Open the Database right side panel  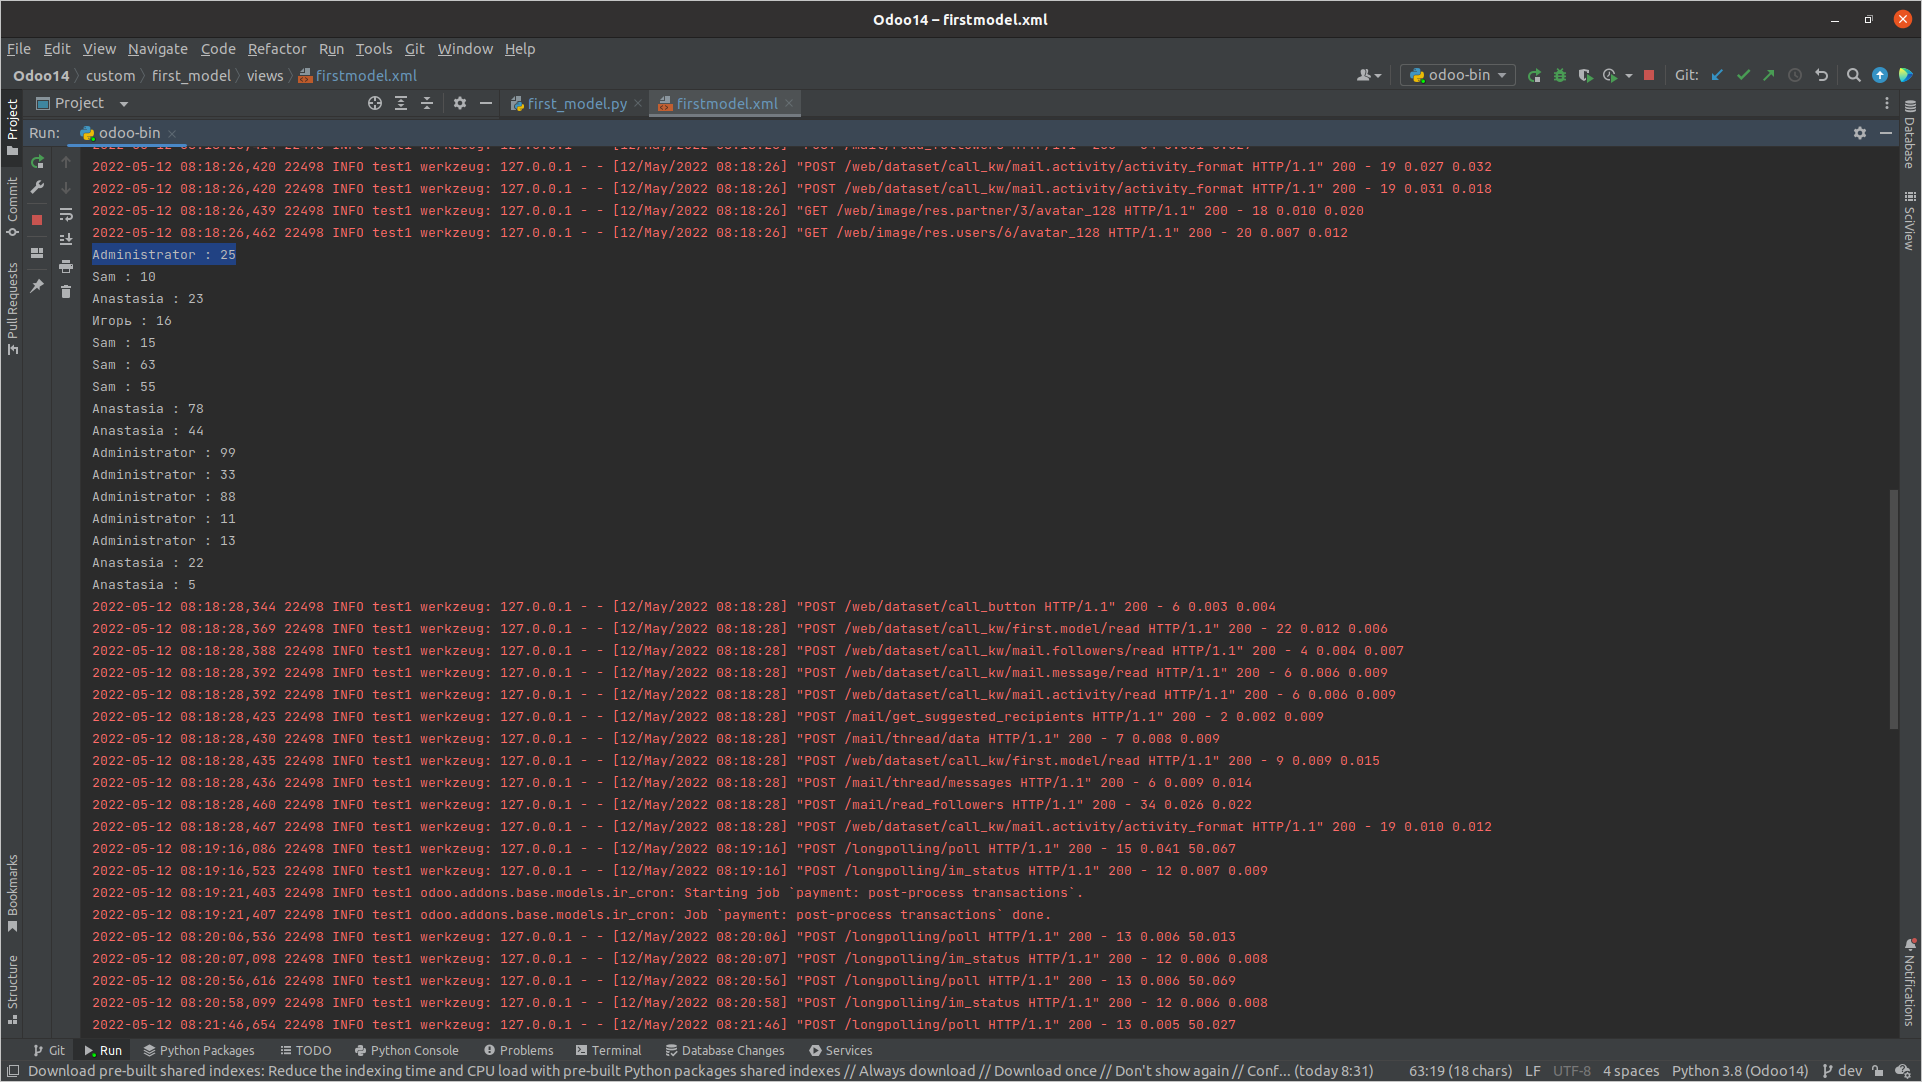pyautogui.click(x=1909, y=133)
